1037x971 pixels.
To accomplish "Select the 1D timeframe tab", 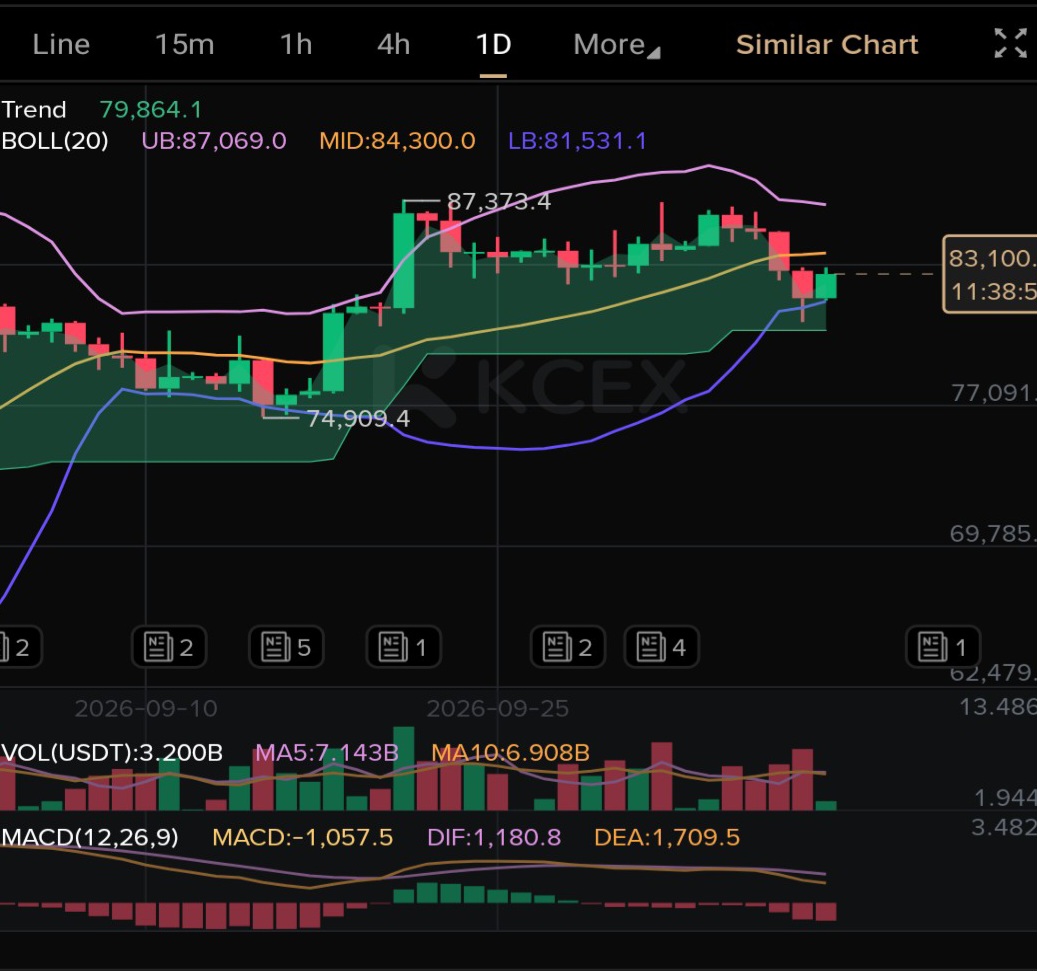I will (493, 44).
